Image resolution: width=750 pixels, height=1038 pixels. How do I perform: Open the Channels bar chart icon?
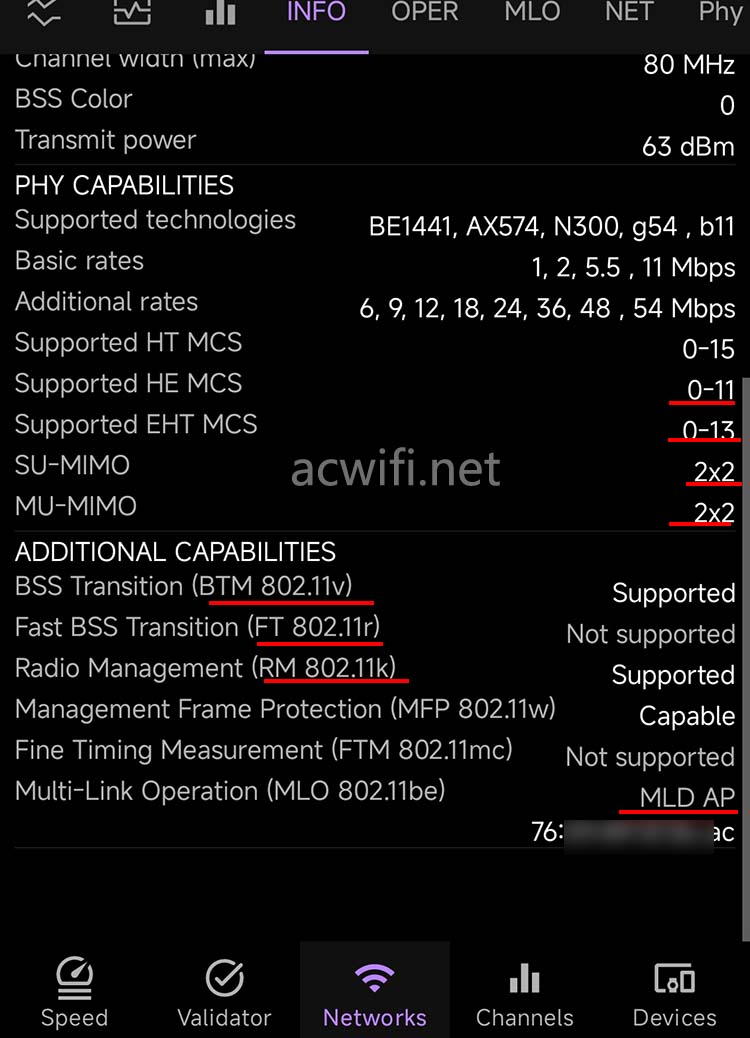pyautogui.click(x=525, y=978)
